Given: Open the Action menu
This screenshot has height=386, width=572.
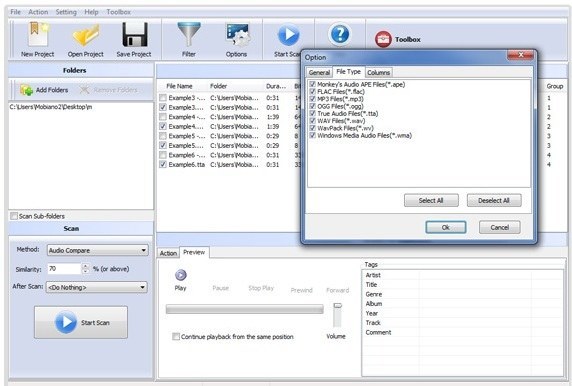Looking at the screenshot, I should click(x=38, y=12).
